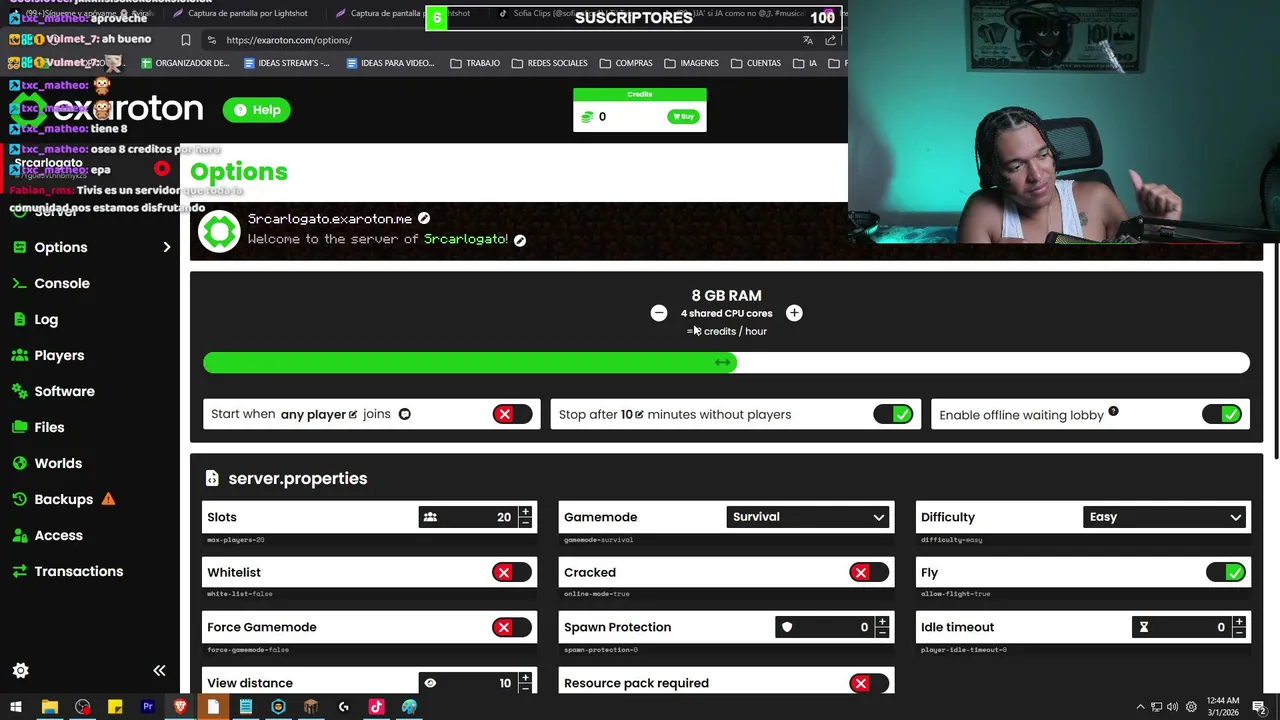This screenshot has width=1280, height=720.
Task: Open CUENTAS bookmarks folder
Action: [756, 63]
